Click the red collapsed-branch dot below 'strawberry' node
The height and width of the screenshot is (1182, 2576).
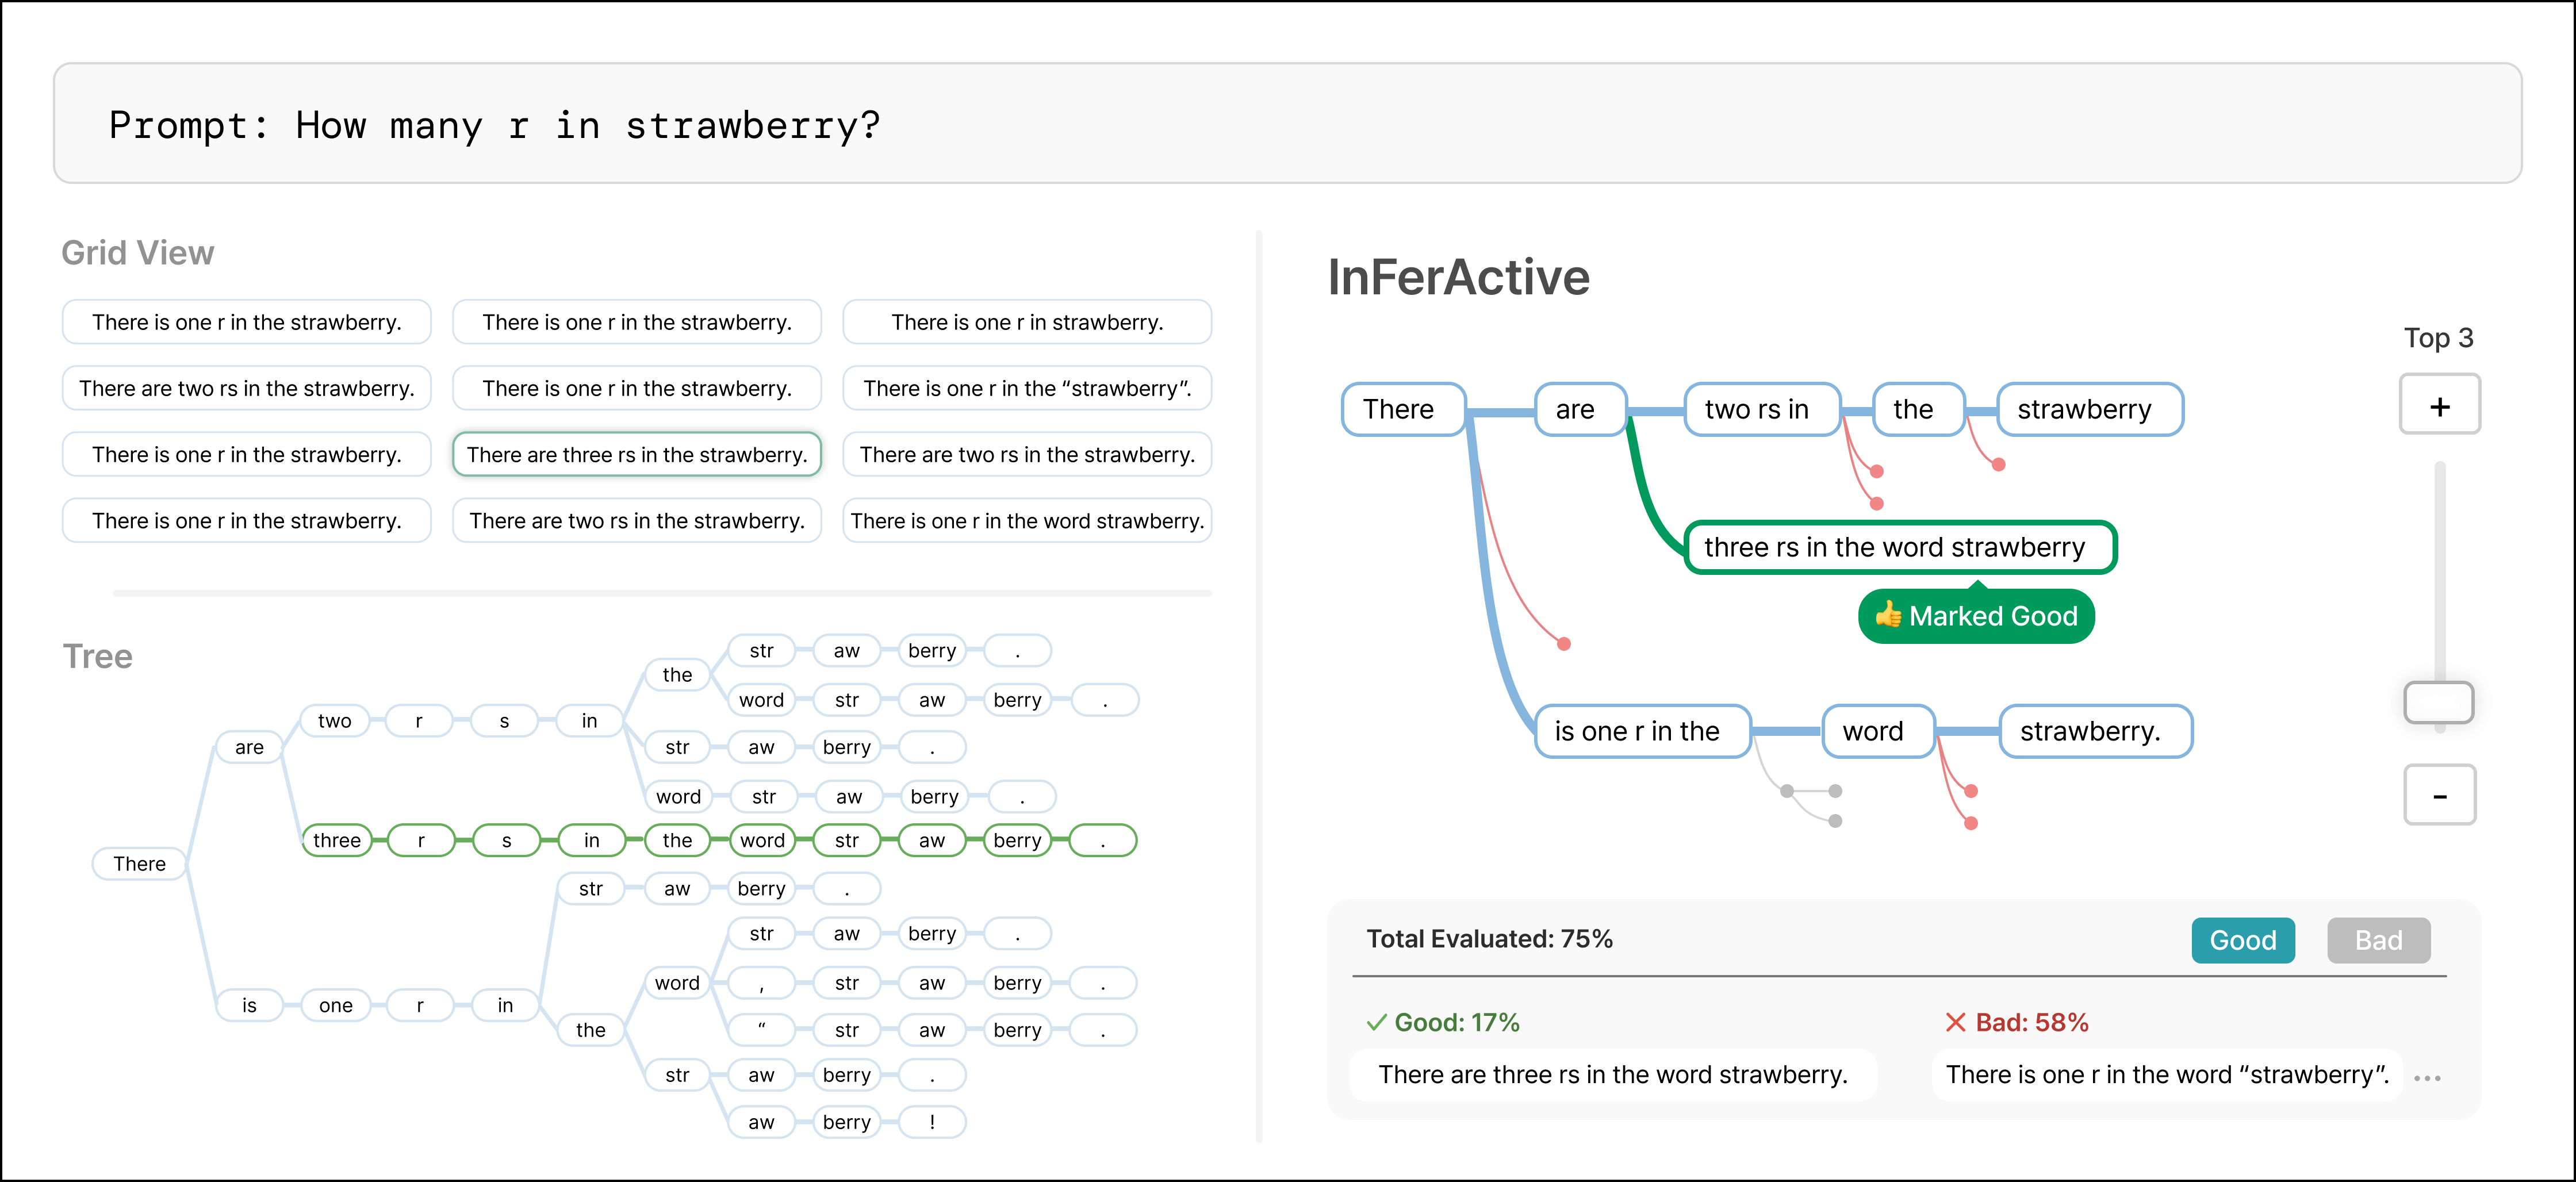pos(1998,465)
